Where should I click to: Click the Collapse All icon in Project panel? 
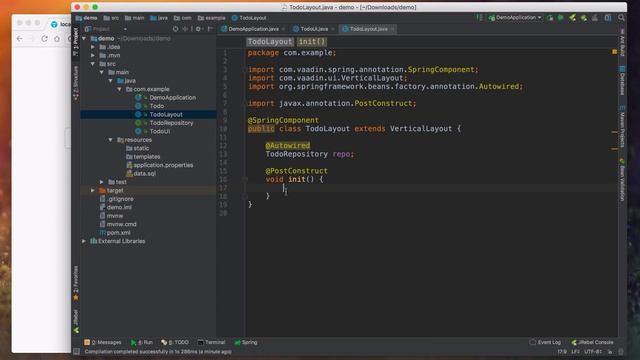(x=185, y=29)
